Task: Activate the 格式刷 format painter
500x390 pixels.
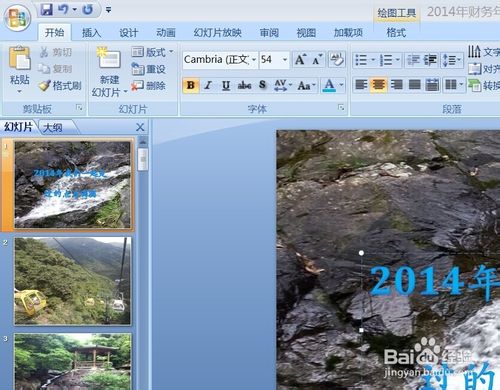Action: pos(60,86)
